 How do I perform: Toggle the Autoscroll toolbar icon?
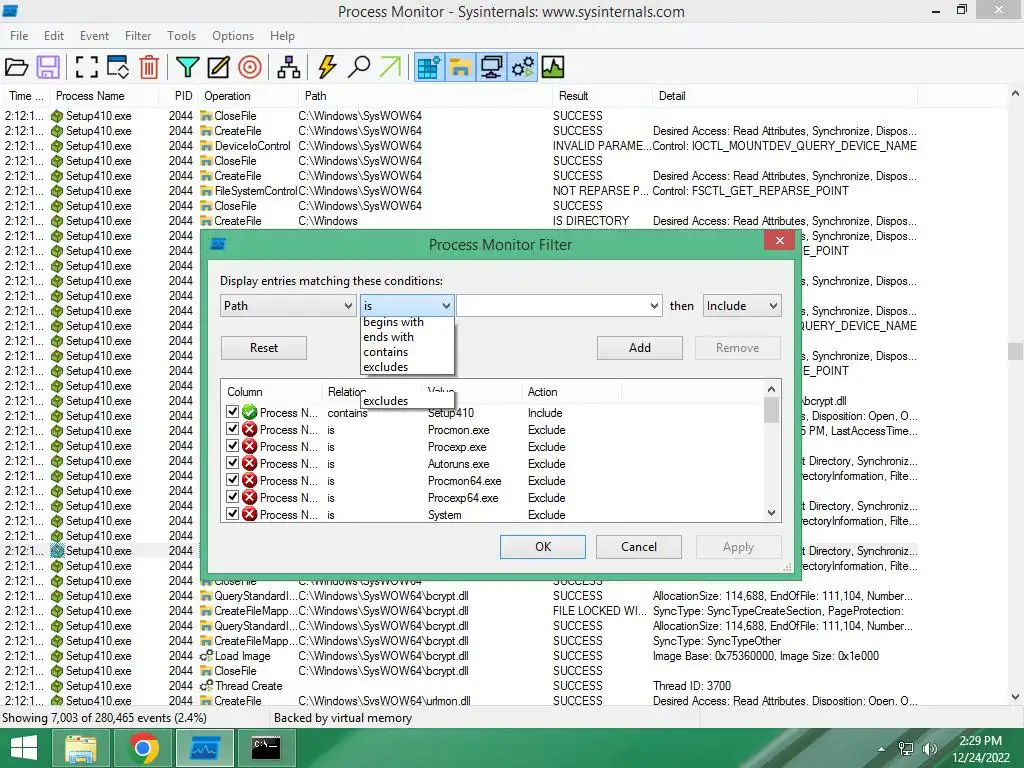pos(118,67)
